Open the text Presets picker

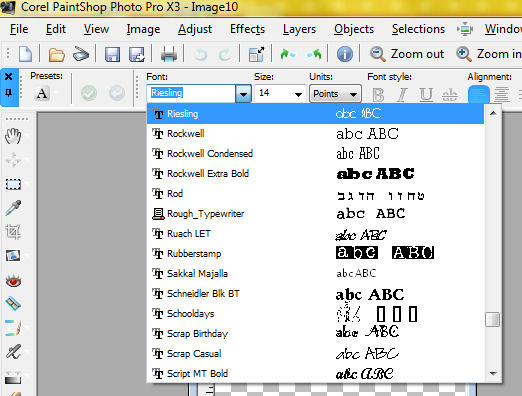(x=42, y=93)
